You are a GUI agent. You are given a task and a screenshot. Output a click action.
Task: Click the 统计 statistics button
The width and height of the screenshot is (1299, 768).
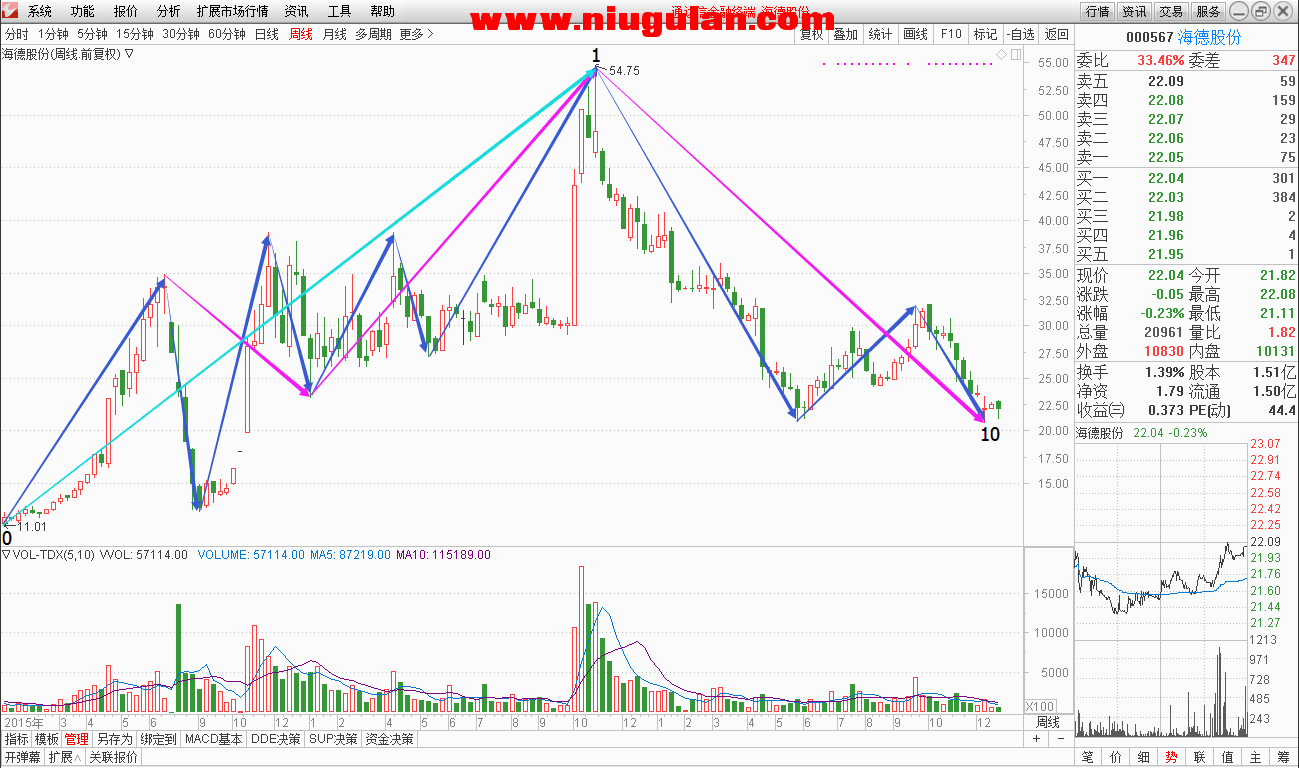(880, 34)
